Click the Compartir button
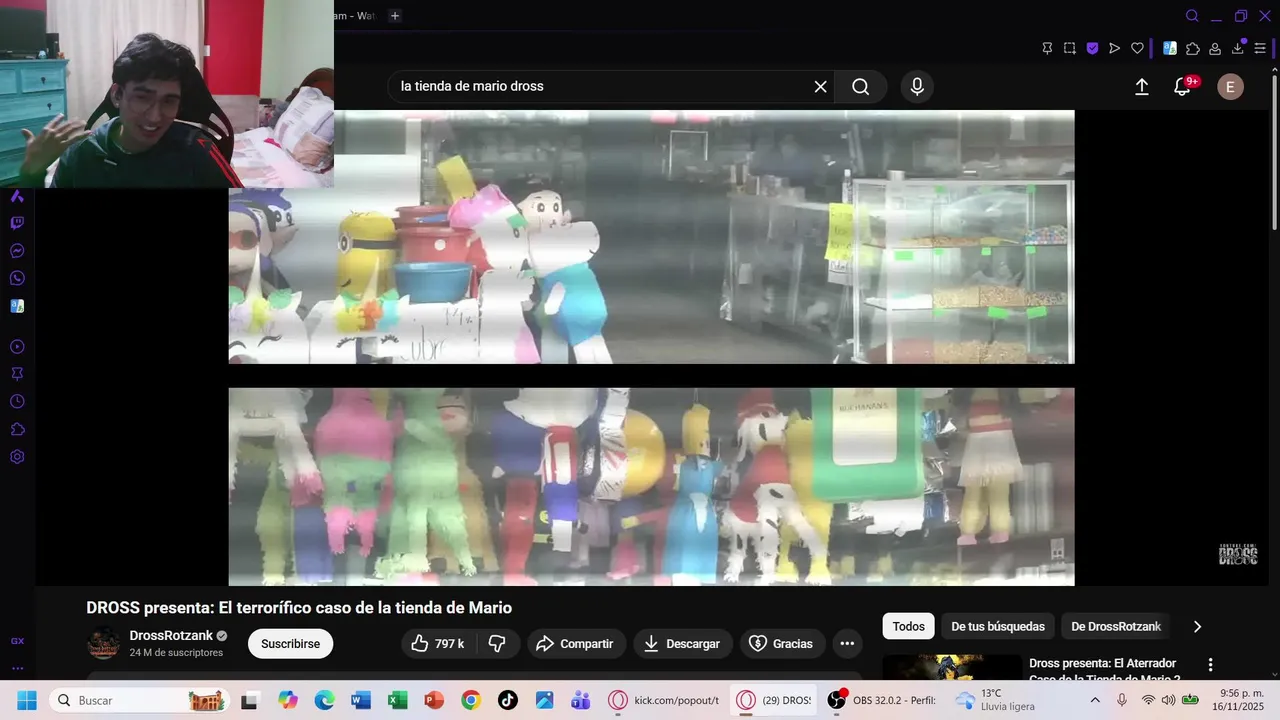The width and height of the screenshot is (1280, 720). [576, 644]
